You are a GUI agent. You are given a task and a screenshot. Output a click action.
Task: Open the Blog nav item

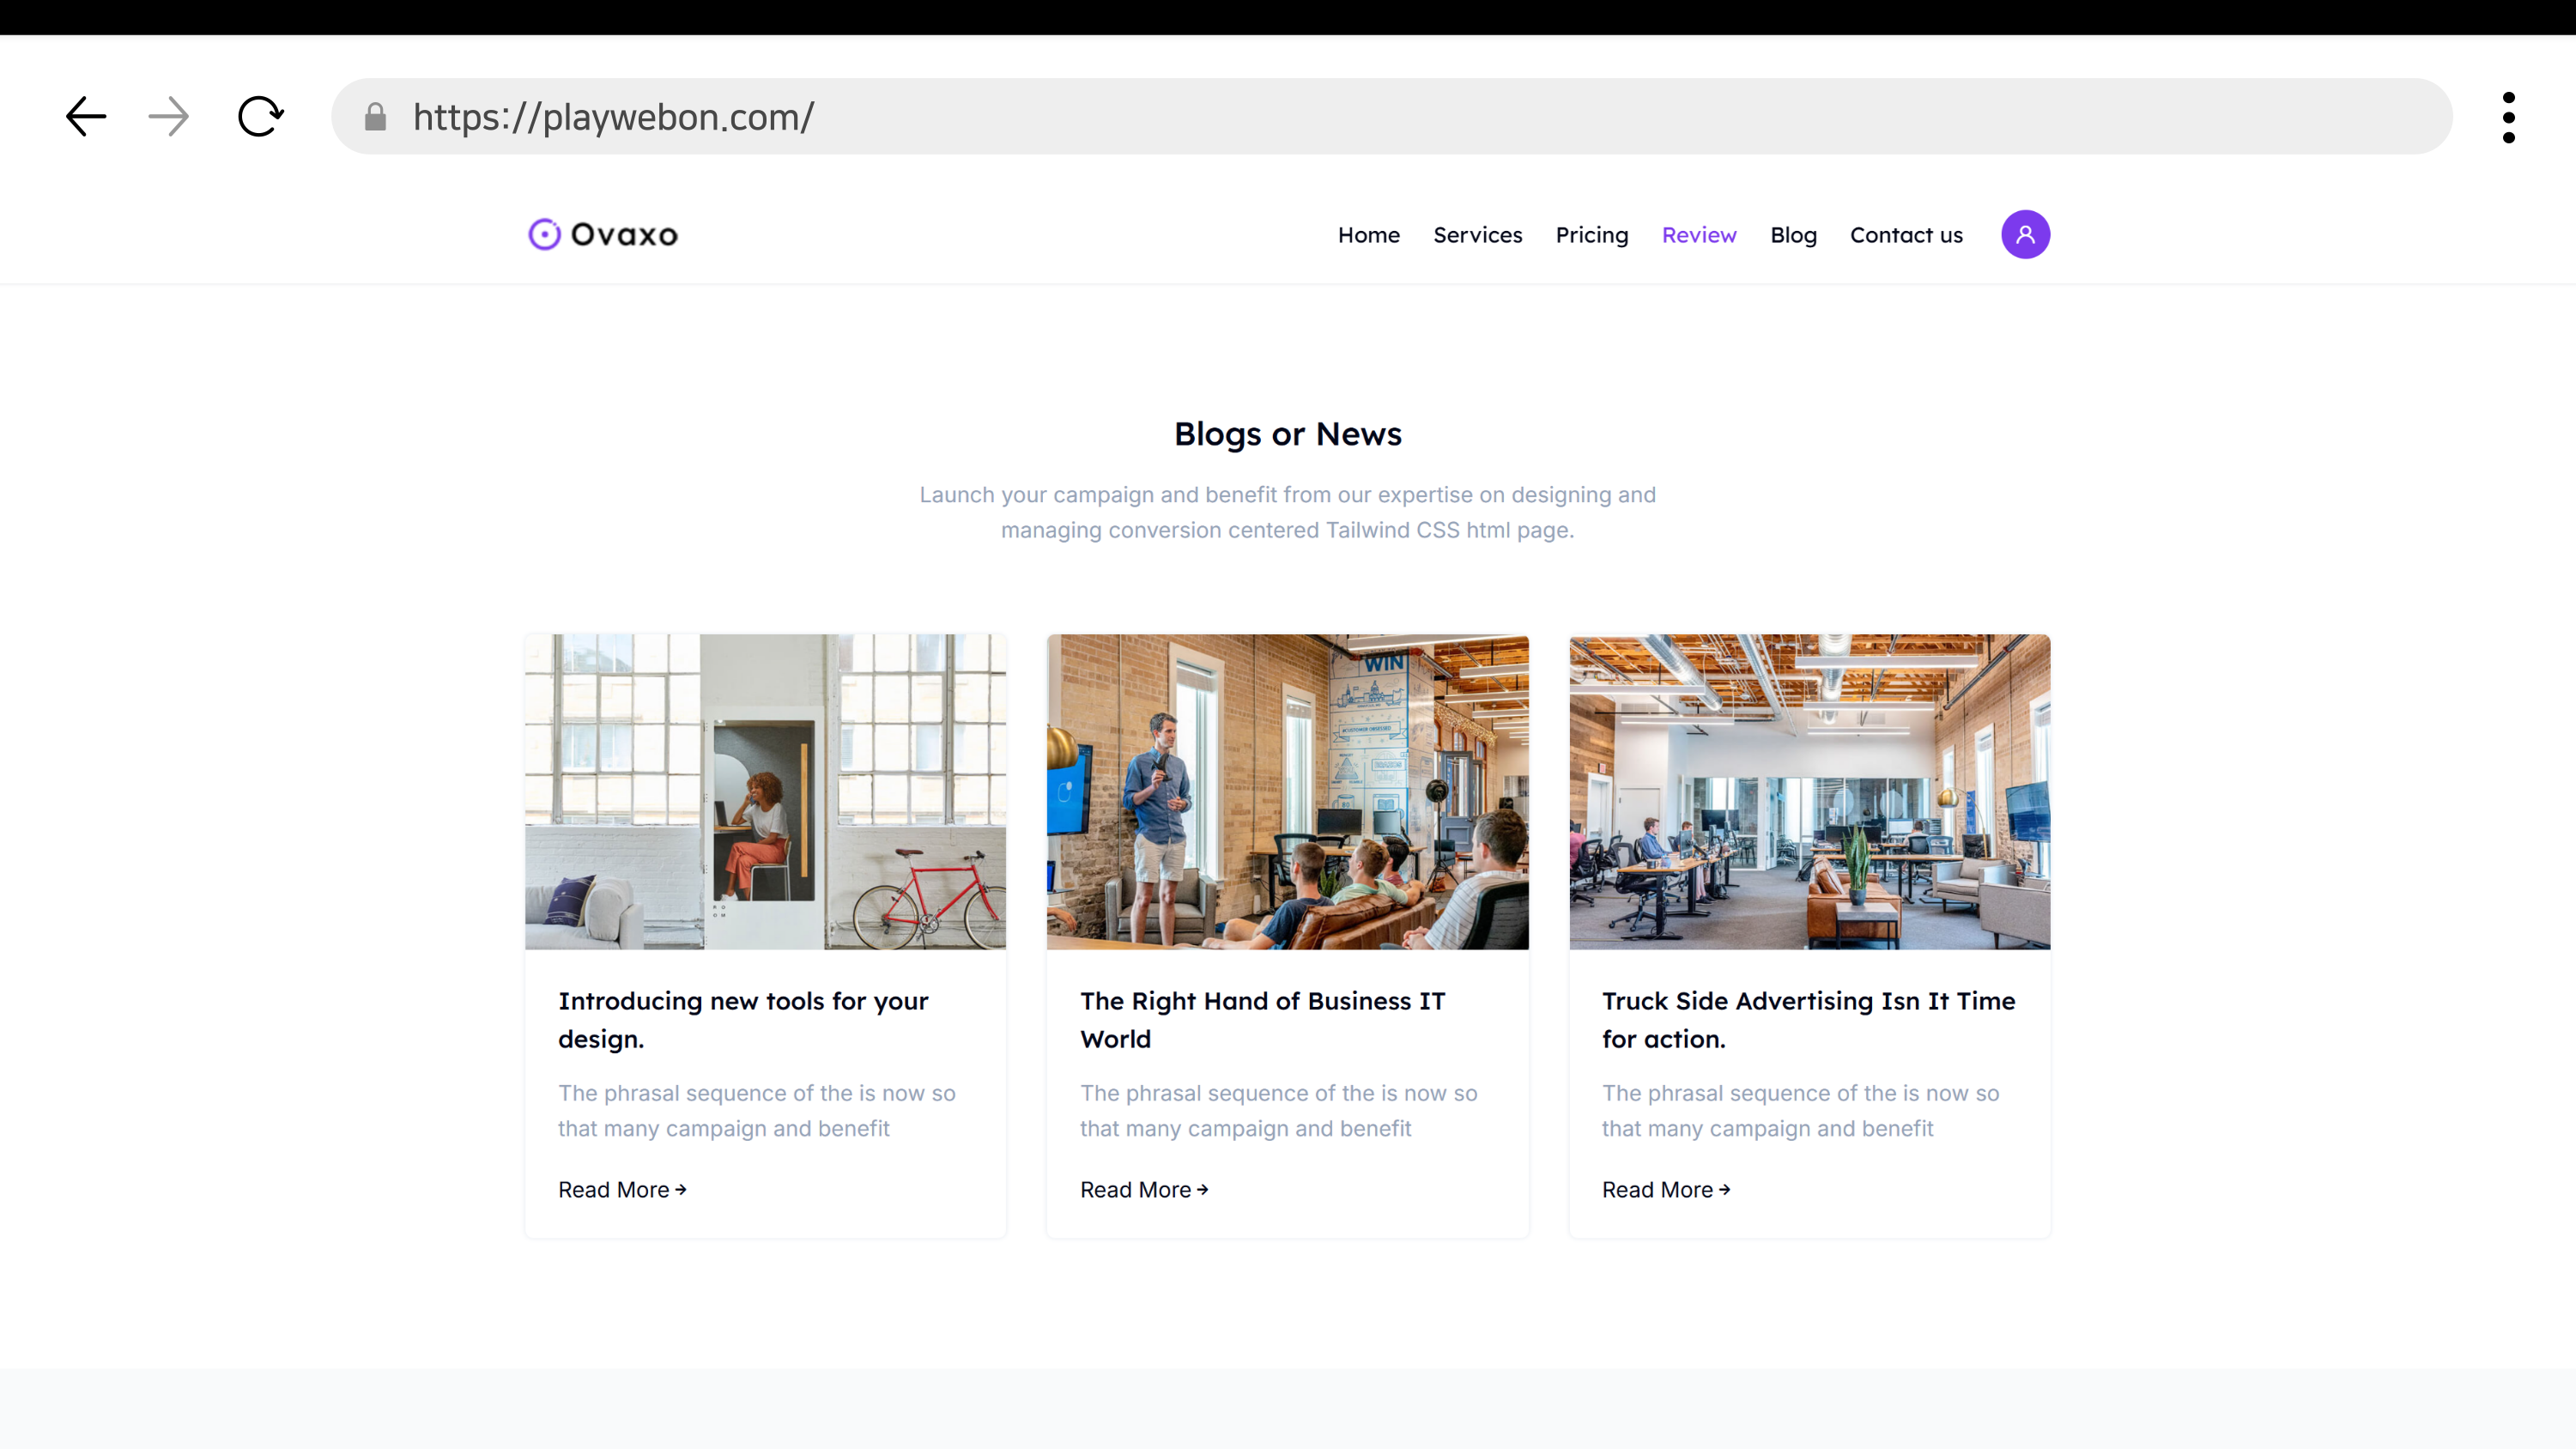(1793, 235)
